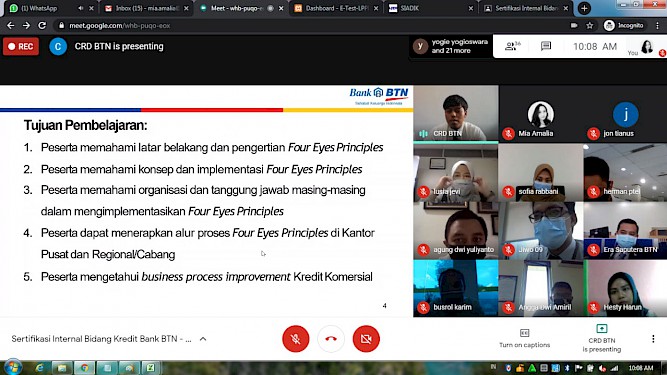Open the participants list icon
The image size is (667, 375).
[x=512, y=46]
